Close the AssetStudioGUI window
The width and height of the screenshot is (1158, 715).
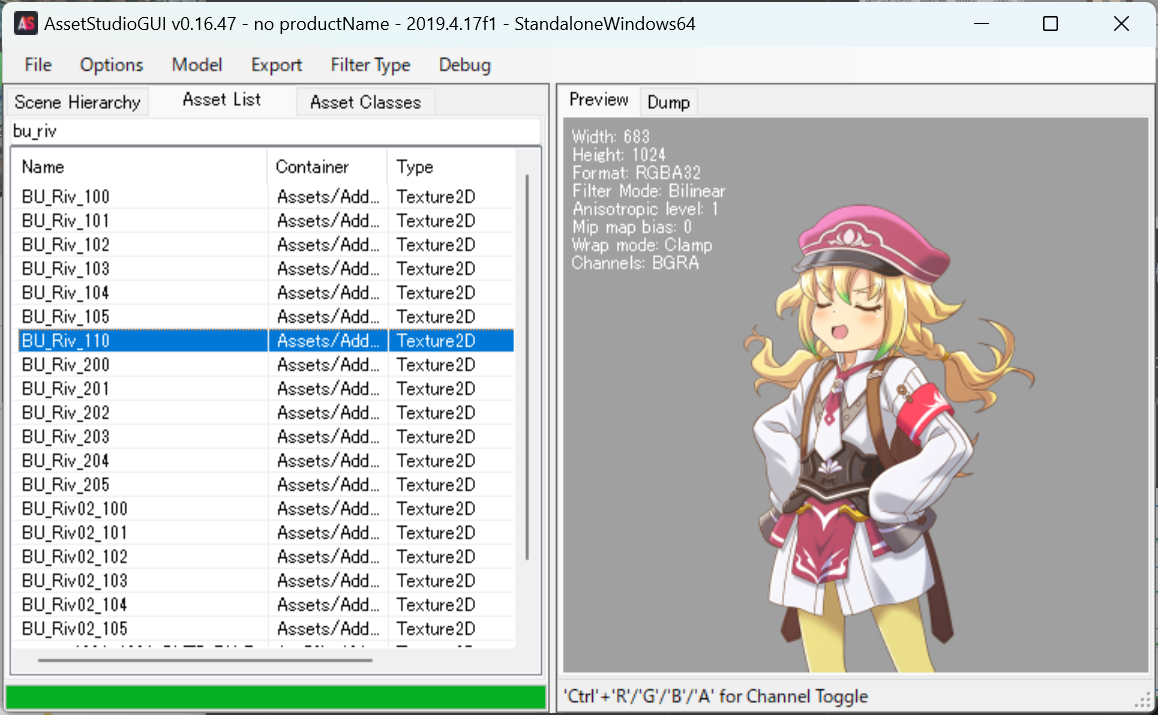coord(1120,24)
